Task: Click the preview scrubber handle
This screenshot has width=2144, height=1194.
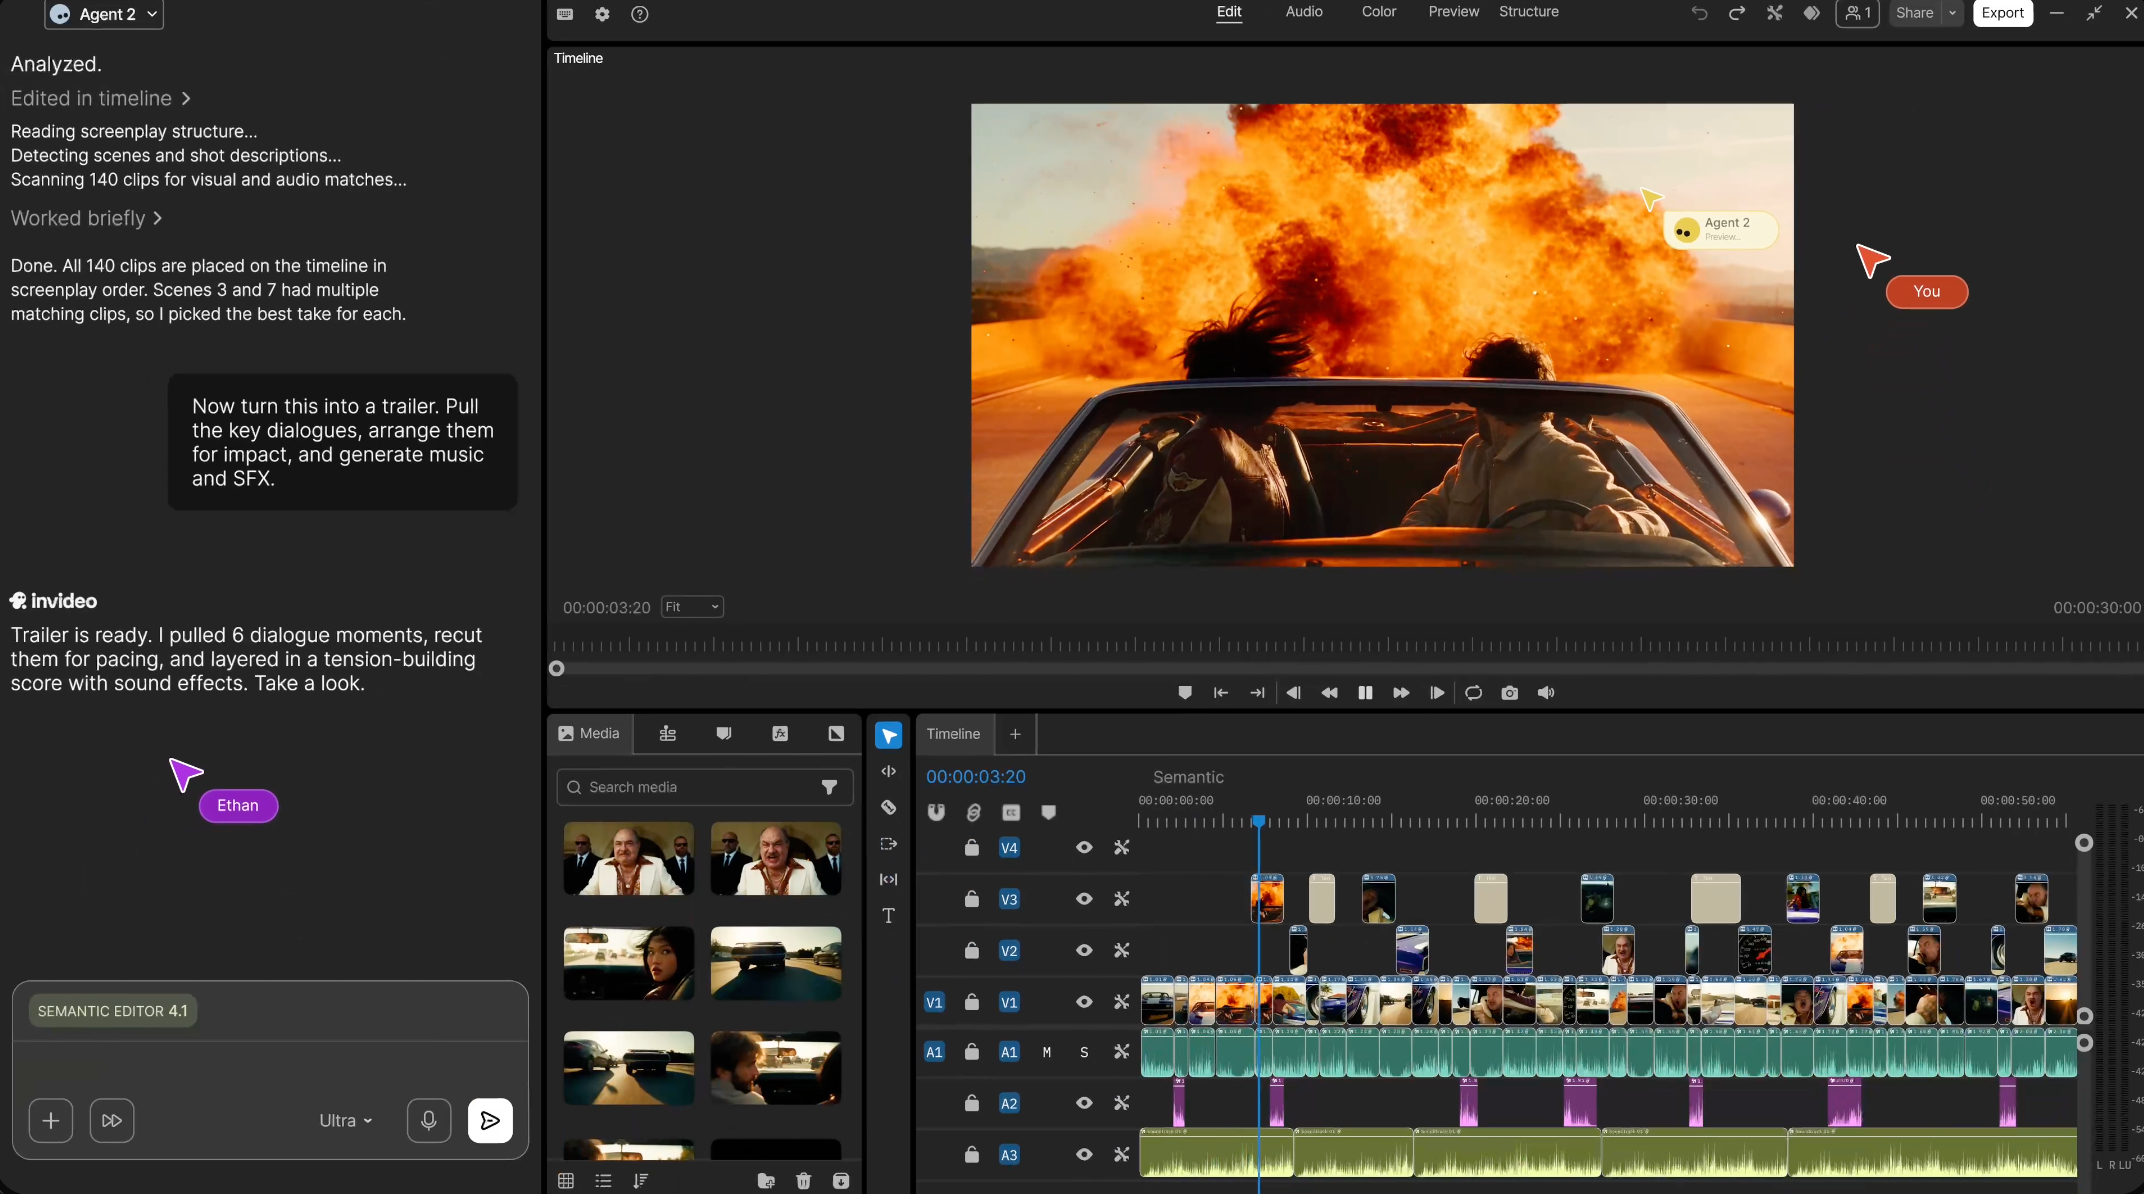Action: (557, 669)
